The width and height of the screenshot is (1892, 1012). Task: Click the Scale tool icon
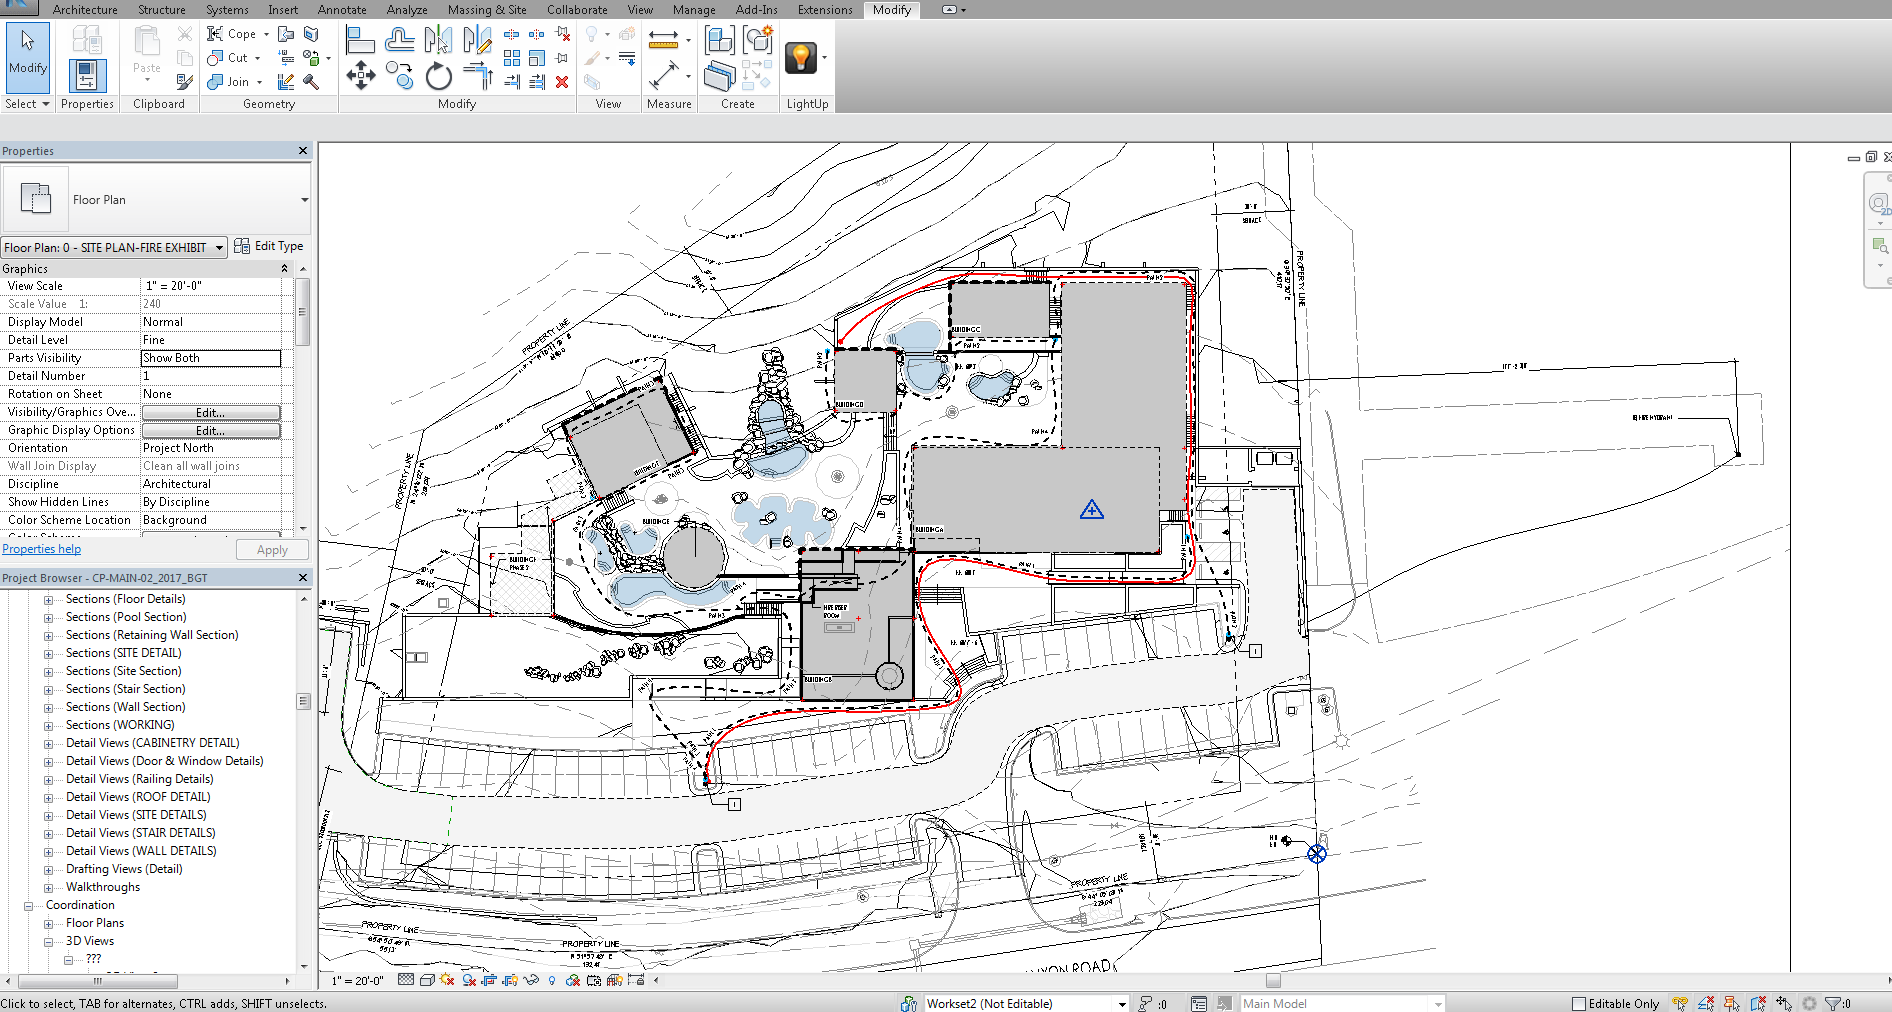click(537, 58)
